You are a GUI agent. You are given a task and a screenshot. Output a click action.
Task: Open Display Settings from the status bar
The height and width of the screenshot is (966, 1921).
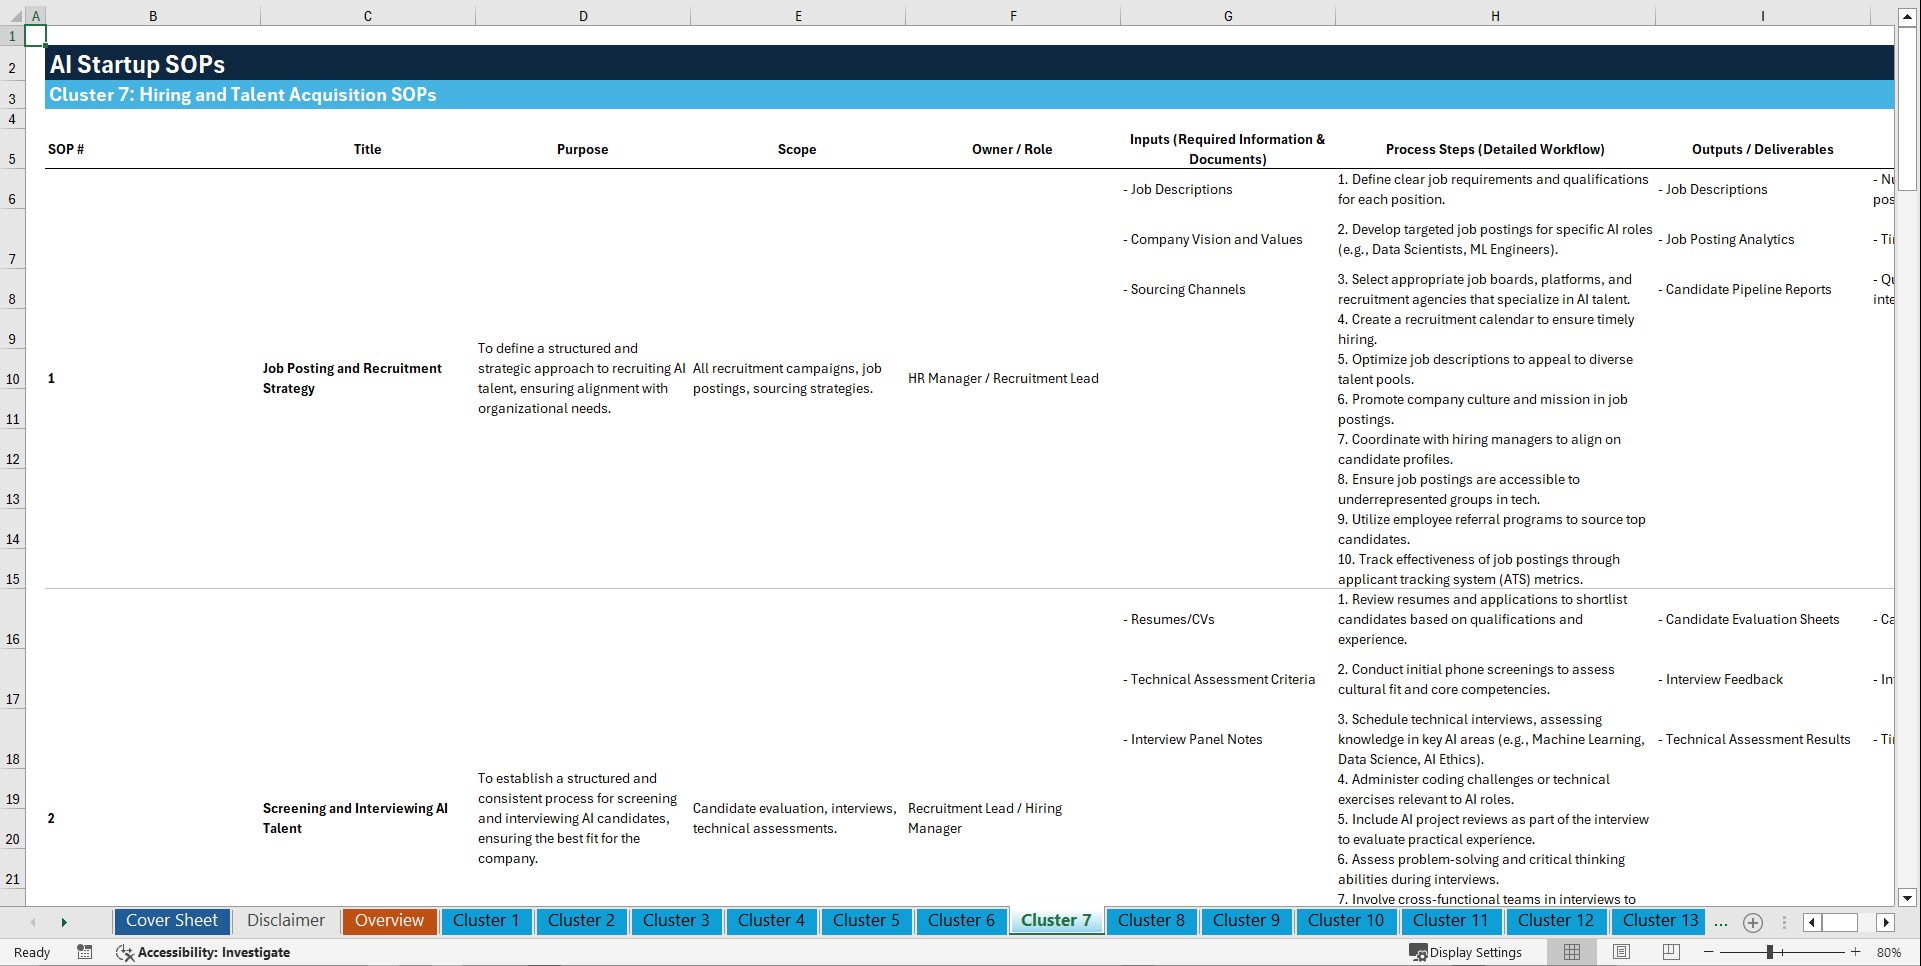1466,952
